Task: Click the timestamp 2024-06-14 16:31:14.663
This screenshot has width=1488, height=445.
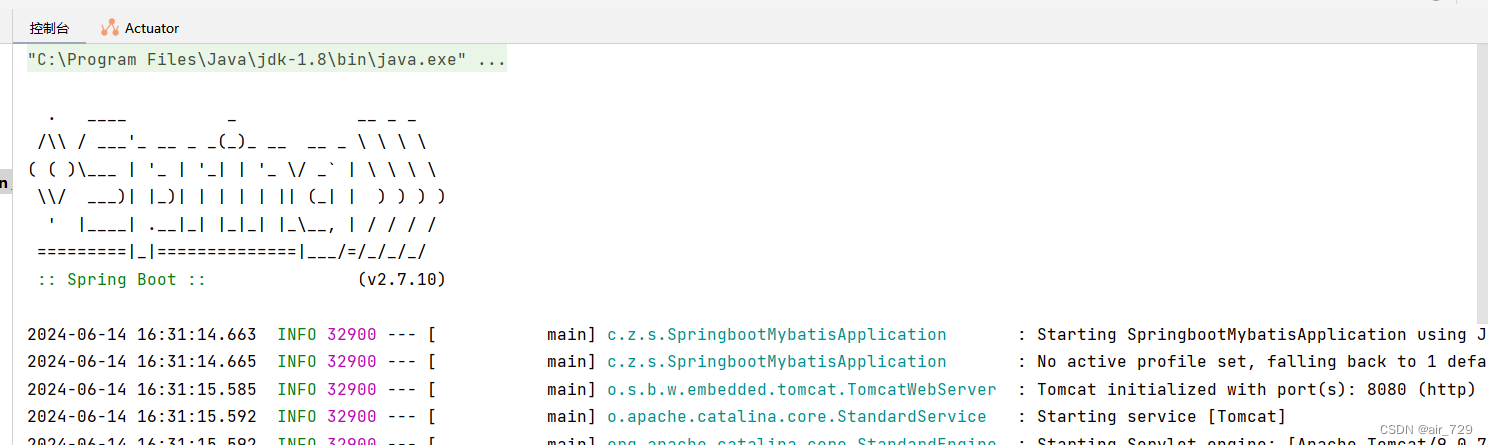Action: (x=141, y=335)
